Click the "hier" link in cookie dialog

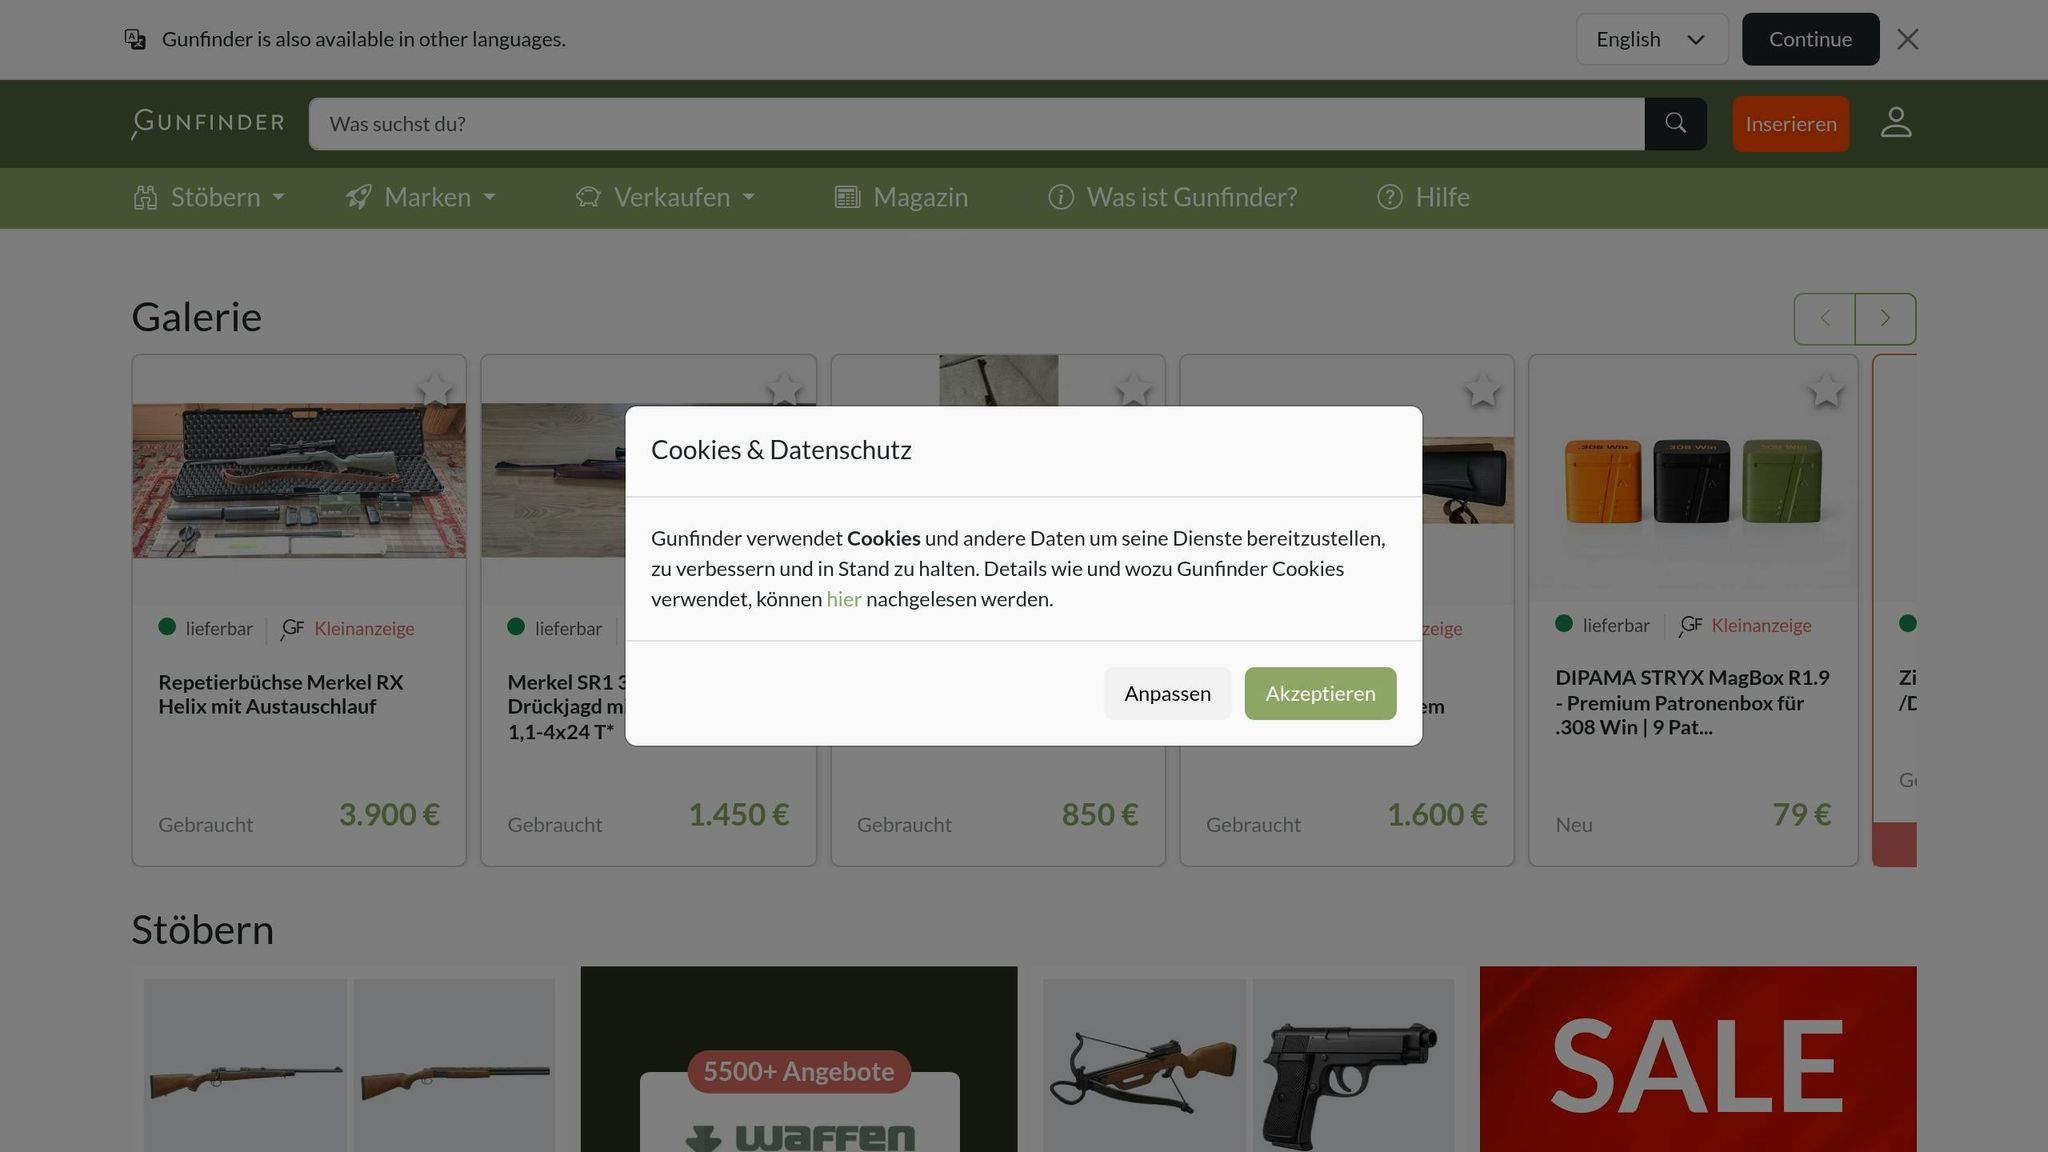(x=843, y=598)
